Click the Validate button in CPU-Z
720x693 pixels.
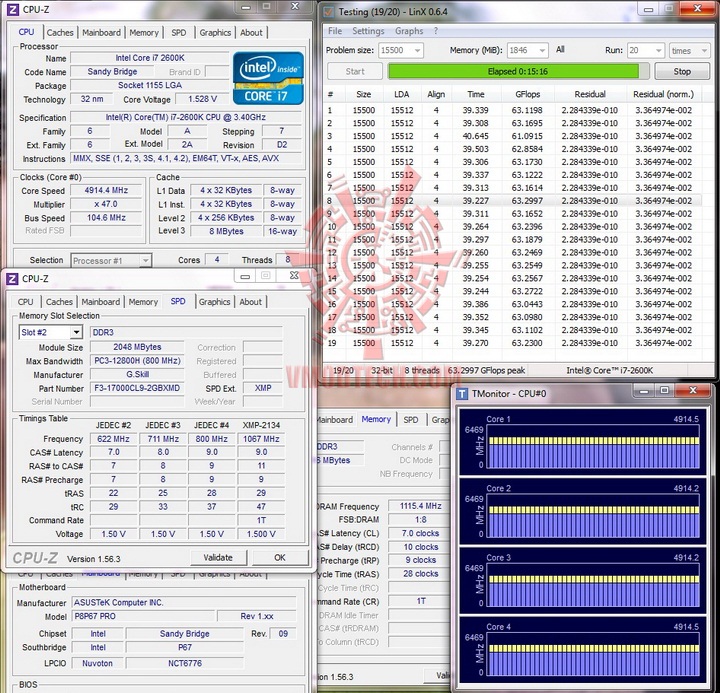[218, 558]
